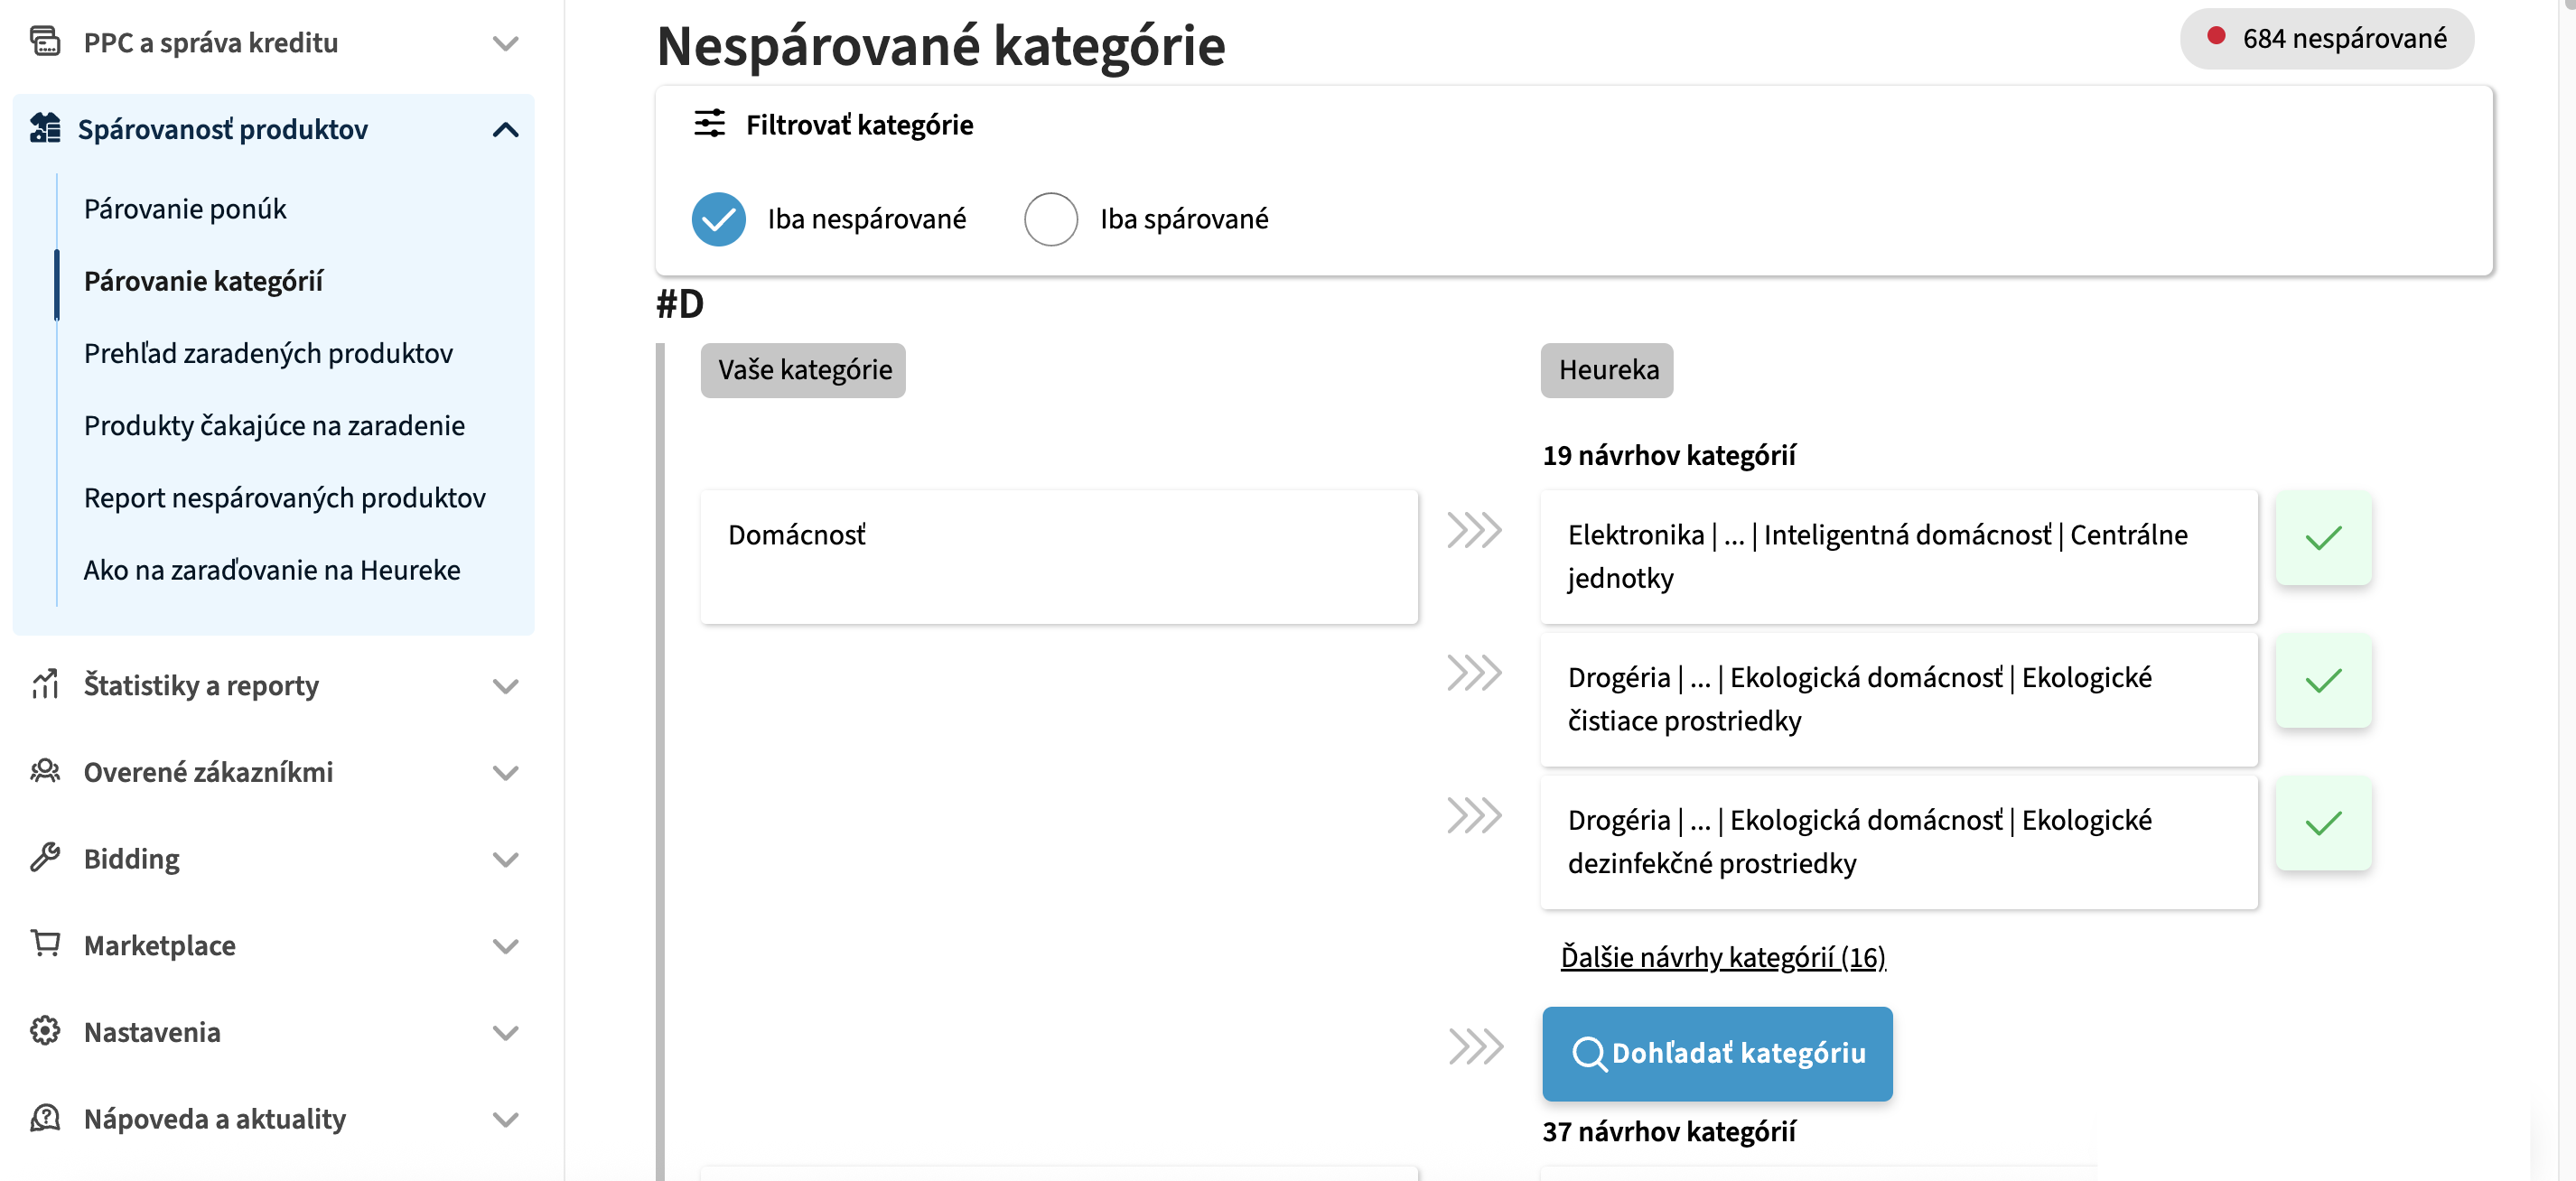
Task: Expand the Overené zákazníkmi chevron
Action: coord(506,772)
